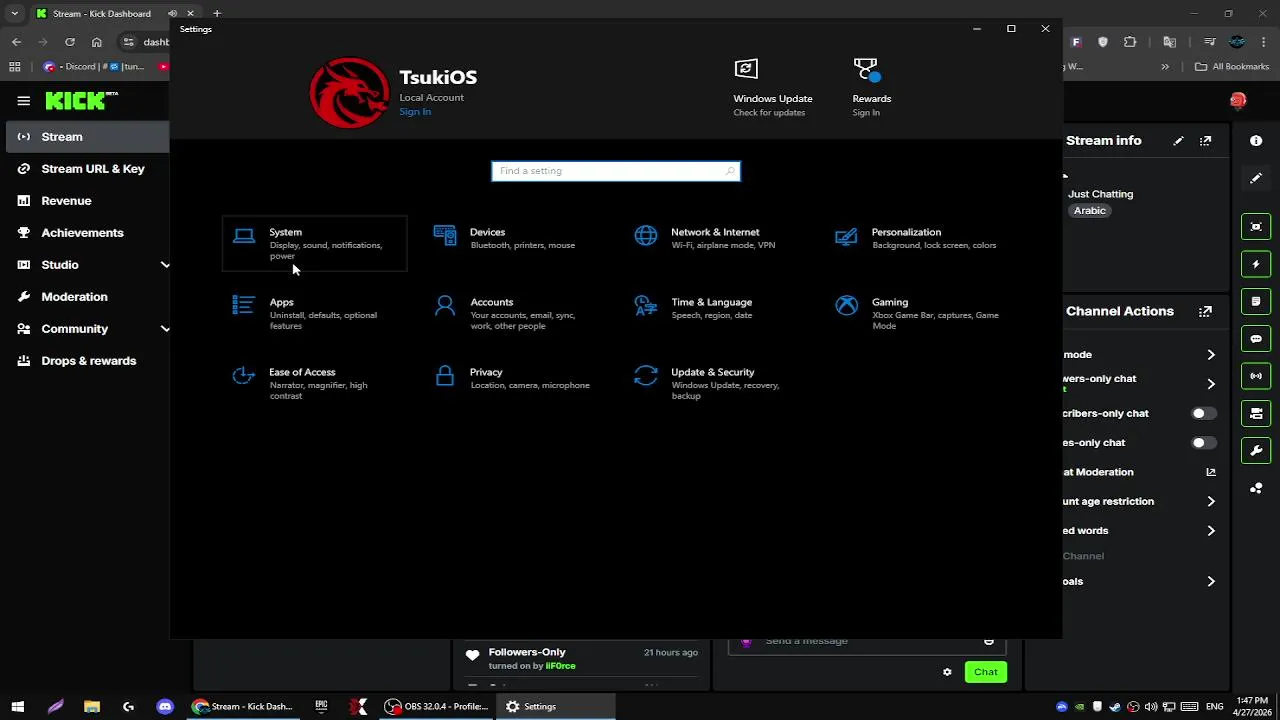The height and width of the screenshot is (720, 1280).
Task: Open Windows Start menu
Action: (18, 707)
